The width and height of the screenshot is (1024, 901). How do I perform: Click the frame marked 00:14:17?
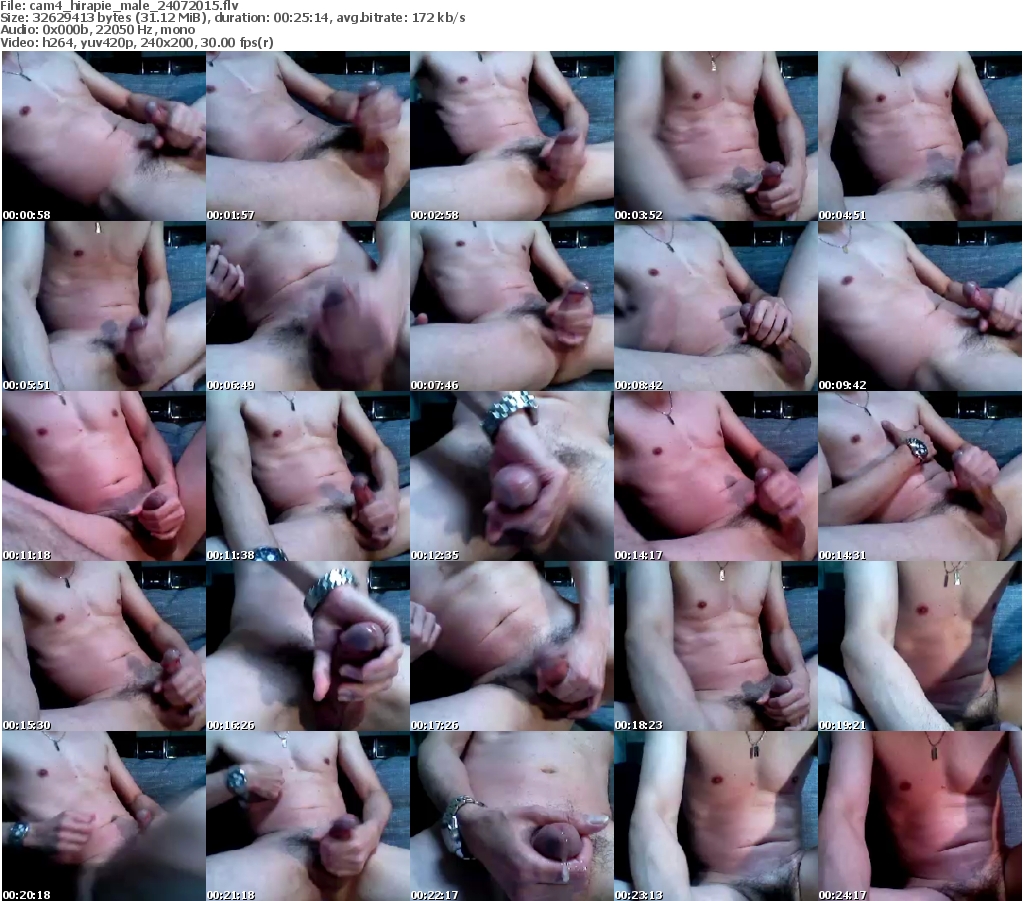715,476
